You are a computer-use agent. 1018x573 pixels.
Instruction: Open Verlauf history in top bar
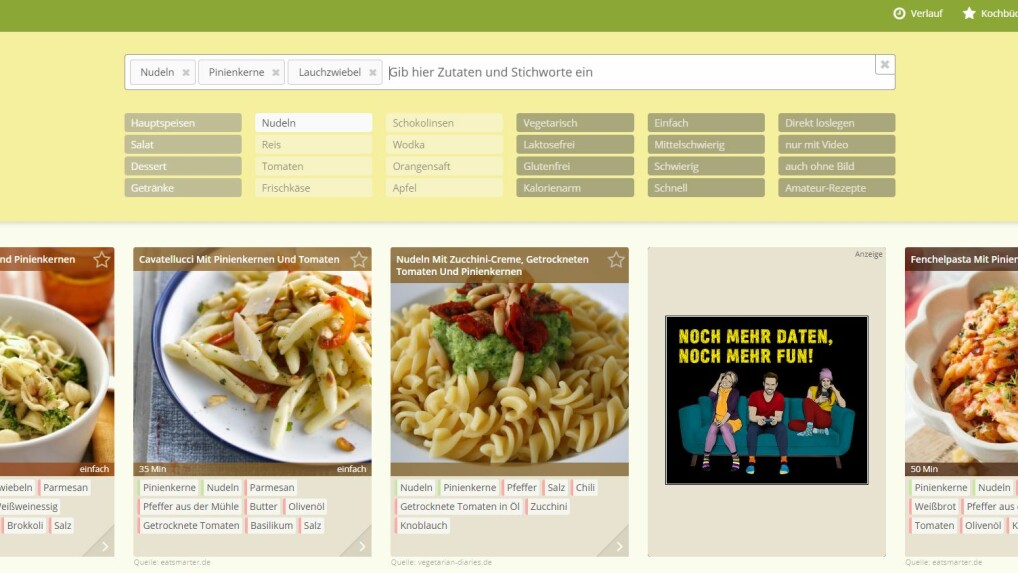coord(917,13)
